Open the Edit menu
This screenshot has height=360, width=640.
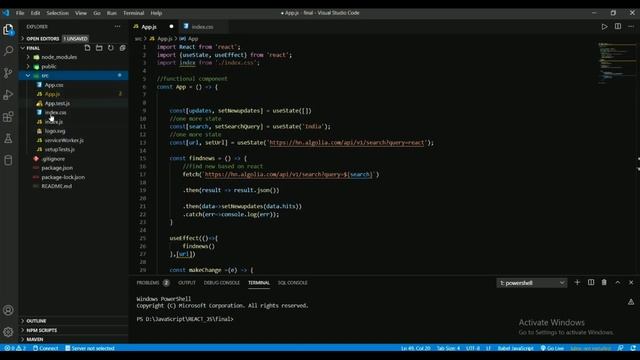[x=36, y=13]
